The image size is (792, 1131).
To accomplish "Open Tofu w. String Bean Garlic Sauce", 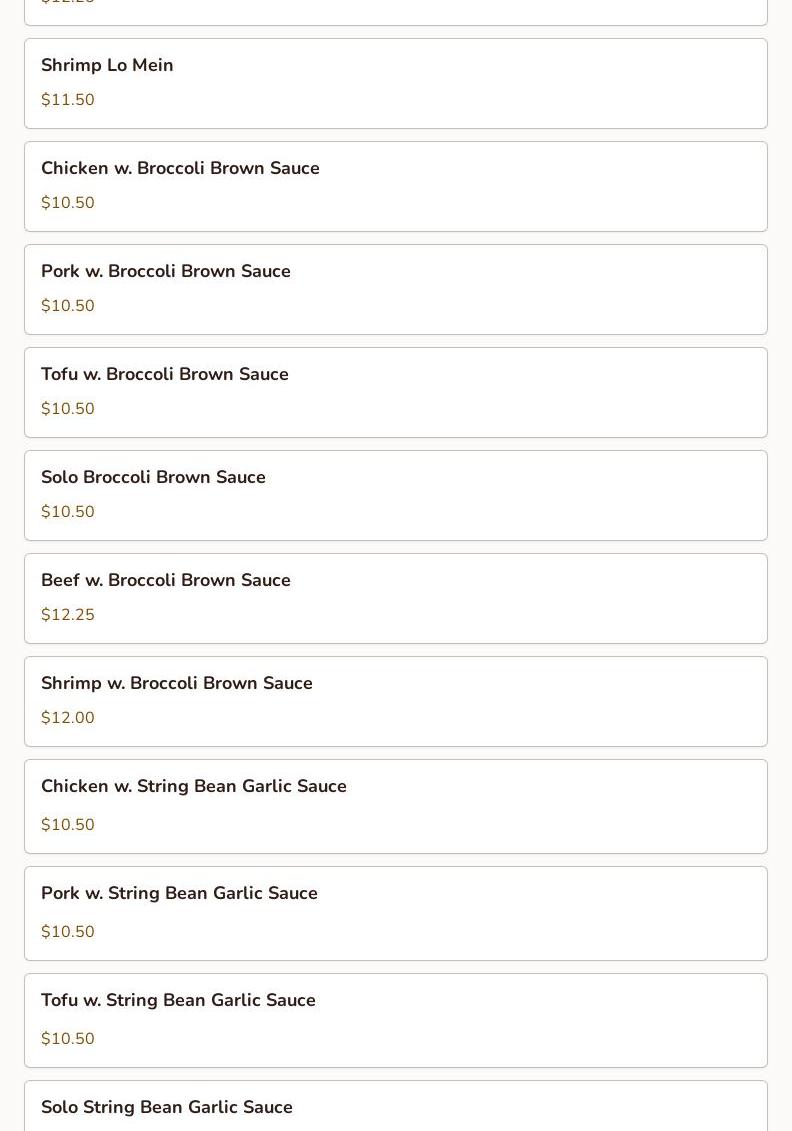I will click(x=178, y=1001).
